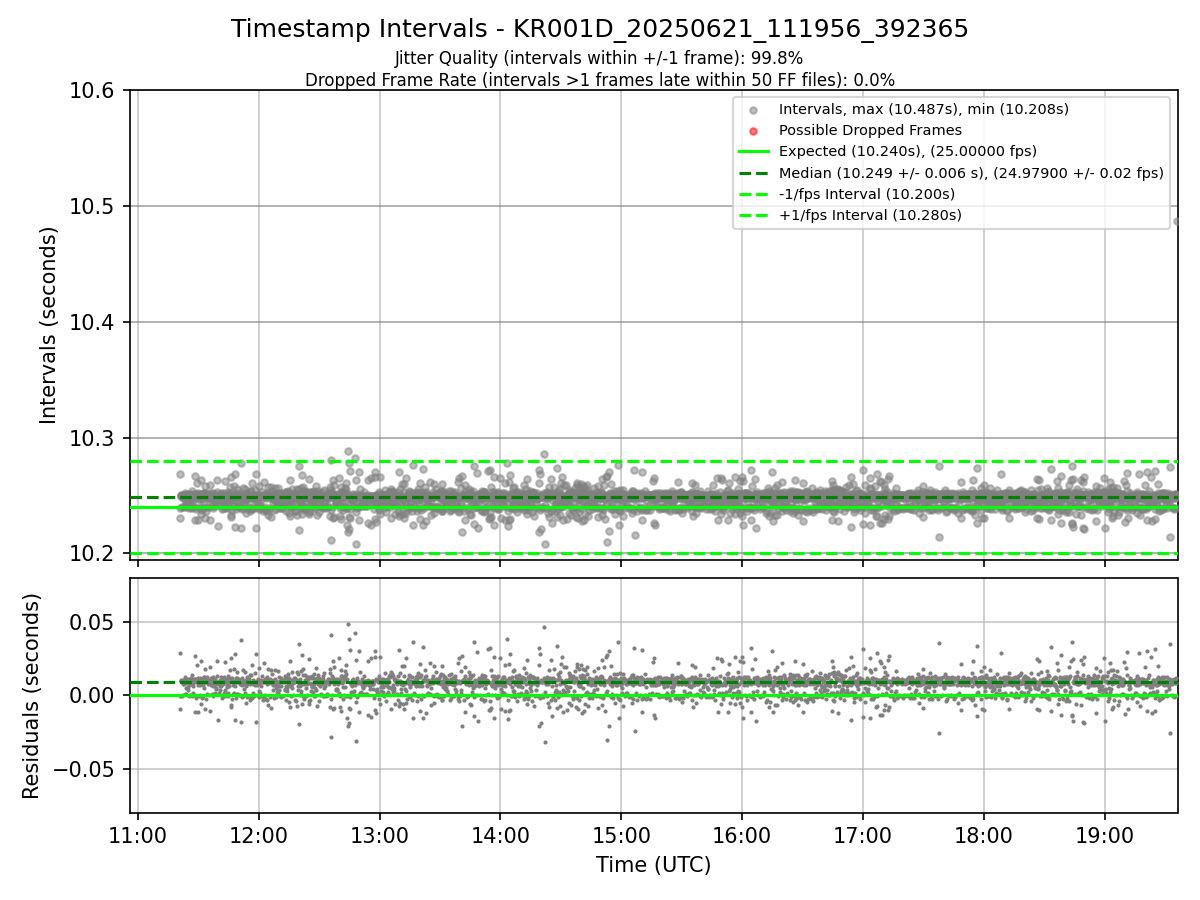
Task: Click the 'Intervals (seconds)' y-axis label
Action: [49, 324]
